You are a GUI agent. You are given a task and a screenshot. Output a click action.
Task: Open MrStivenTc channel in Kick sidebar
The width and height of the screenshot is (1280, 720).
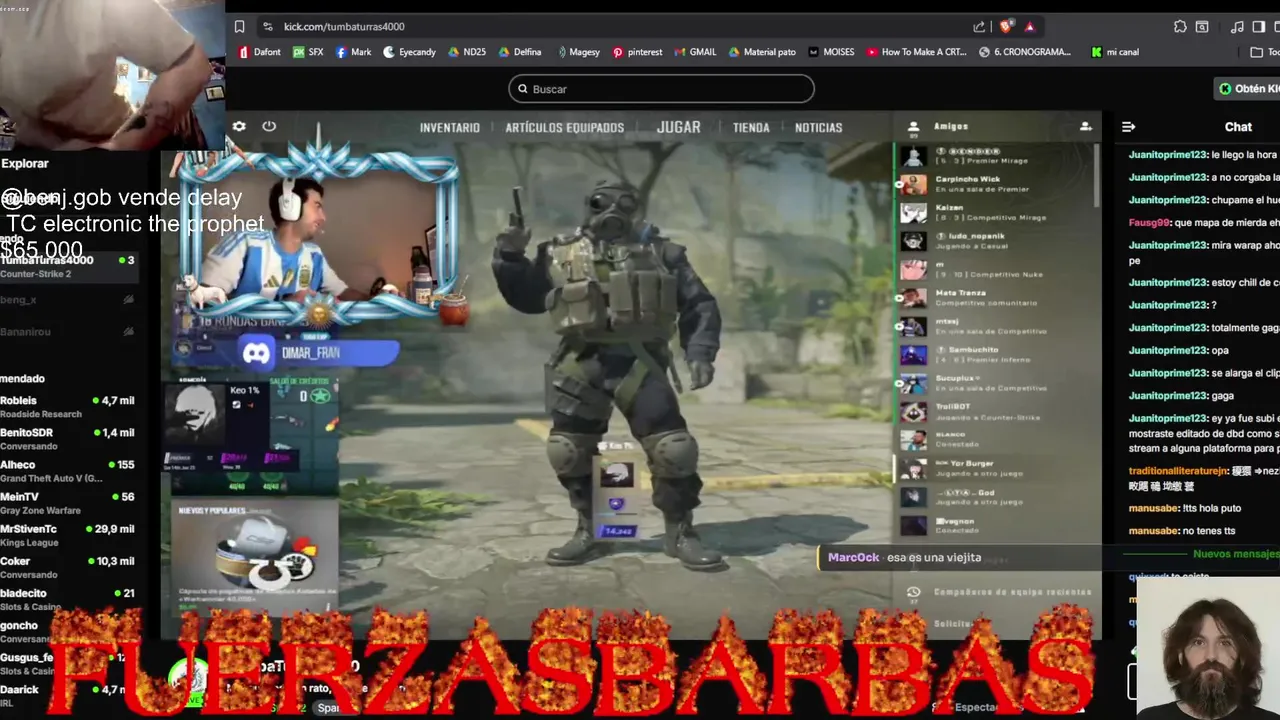(x=68, y=535)
